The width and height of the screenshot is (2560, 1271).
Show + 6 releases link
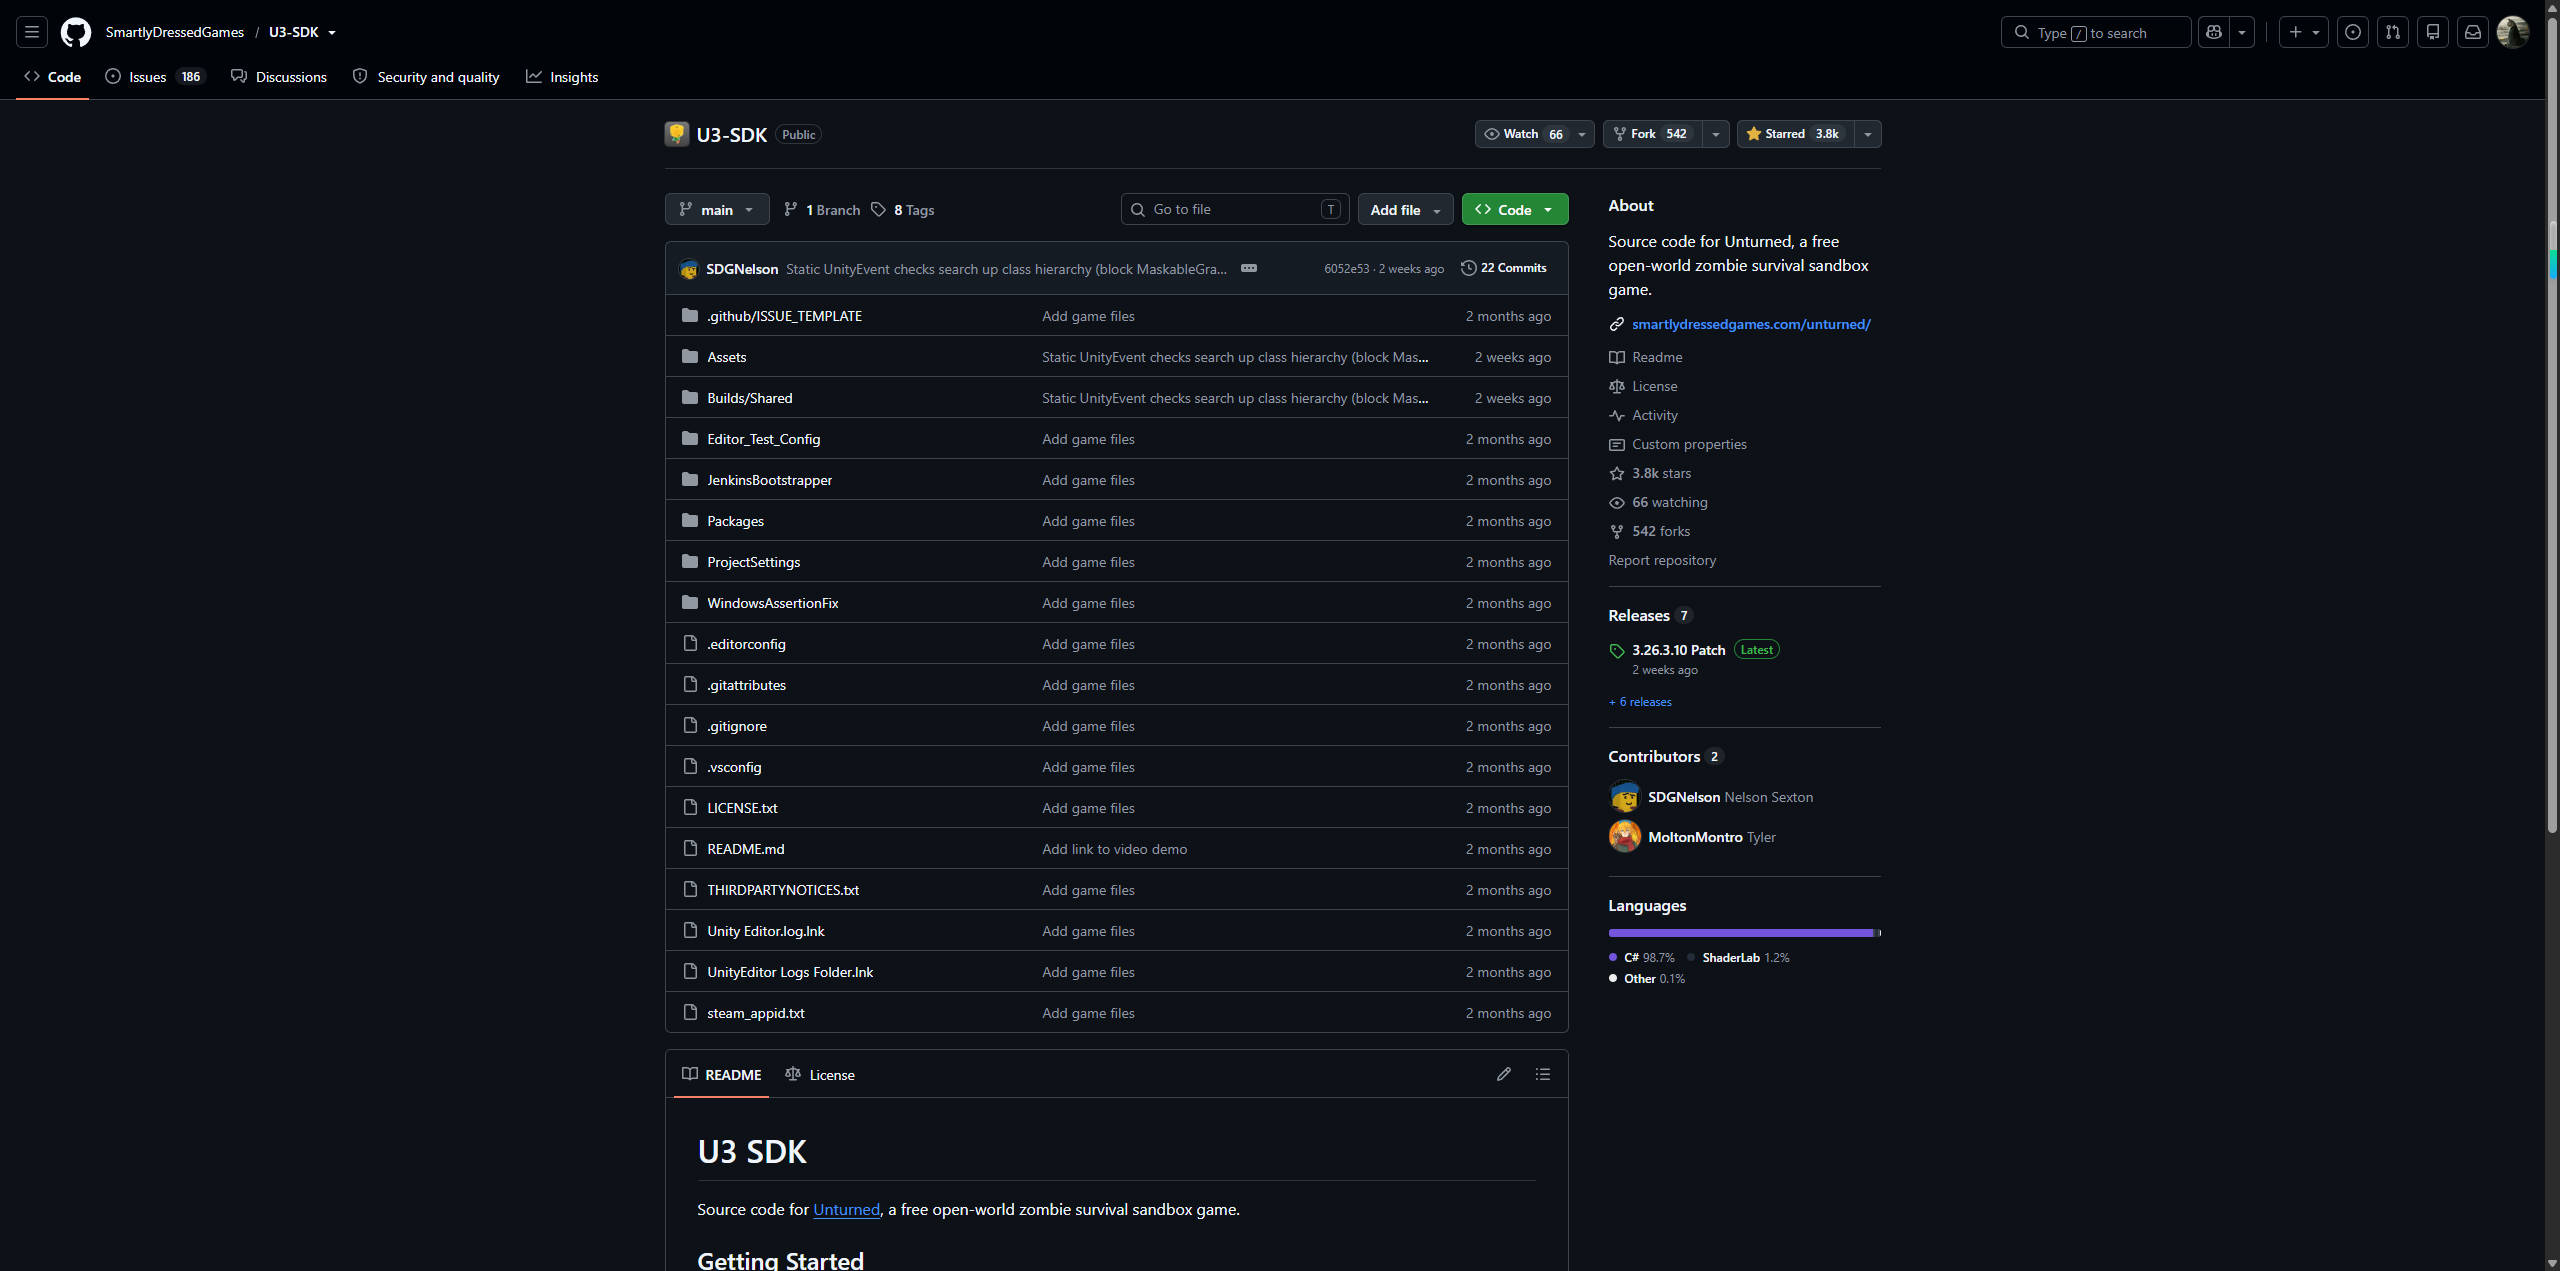[x=1640, y=702]
